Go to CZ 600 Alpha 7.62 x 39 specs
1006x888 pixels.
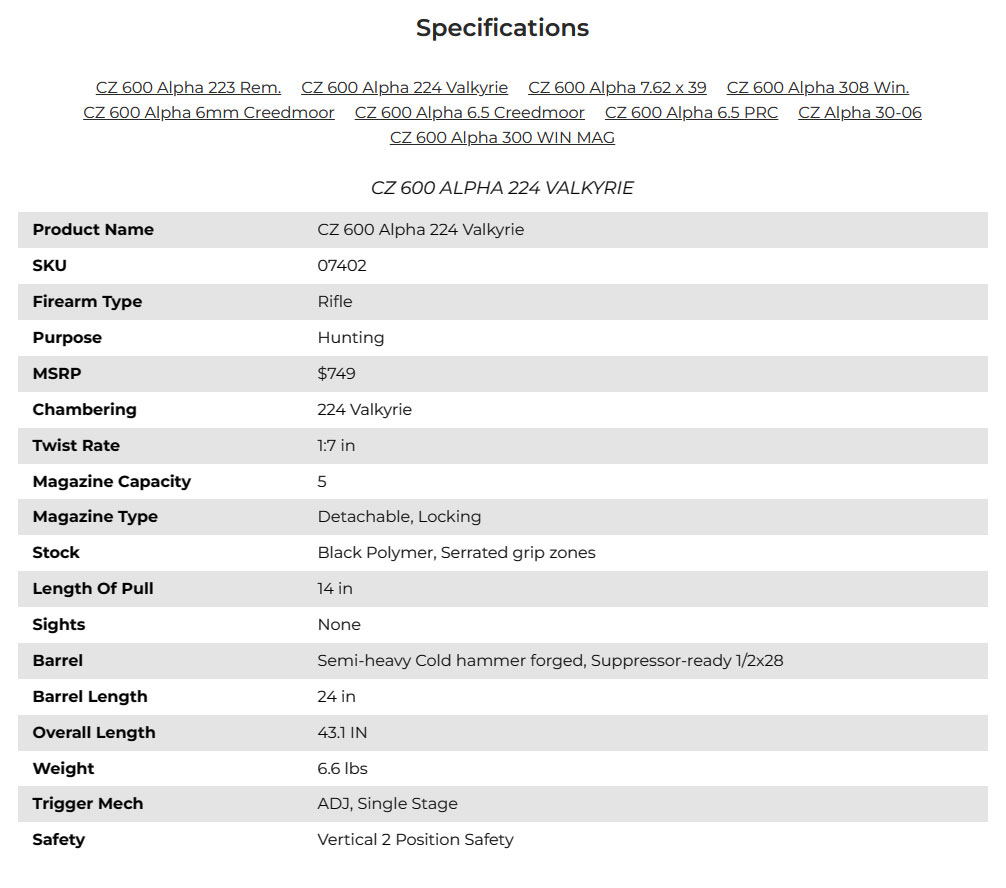(x=617, y=88)
